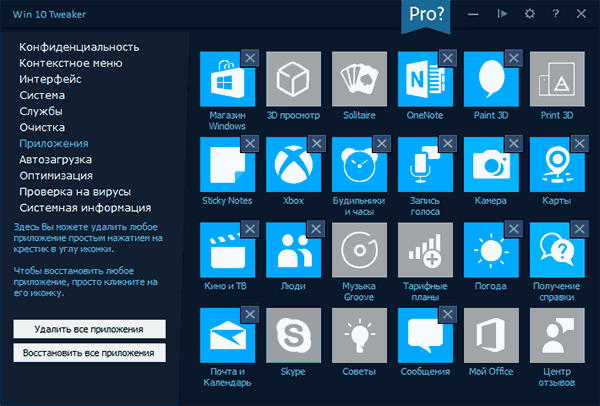Delete Карты via its corner X
Viewport: 600px width, 406px height.
(579, 143)
